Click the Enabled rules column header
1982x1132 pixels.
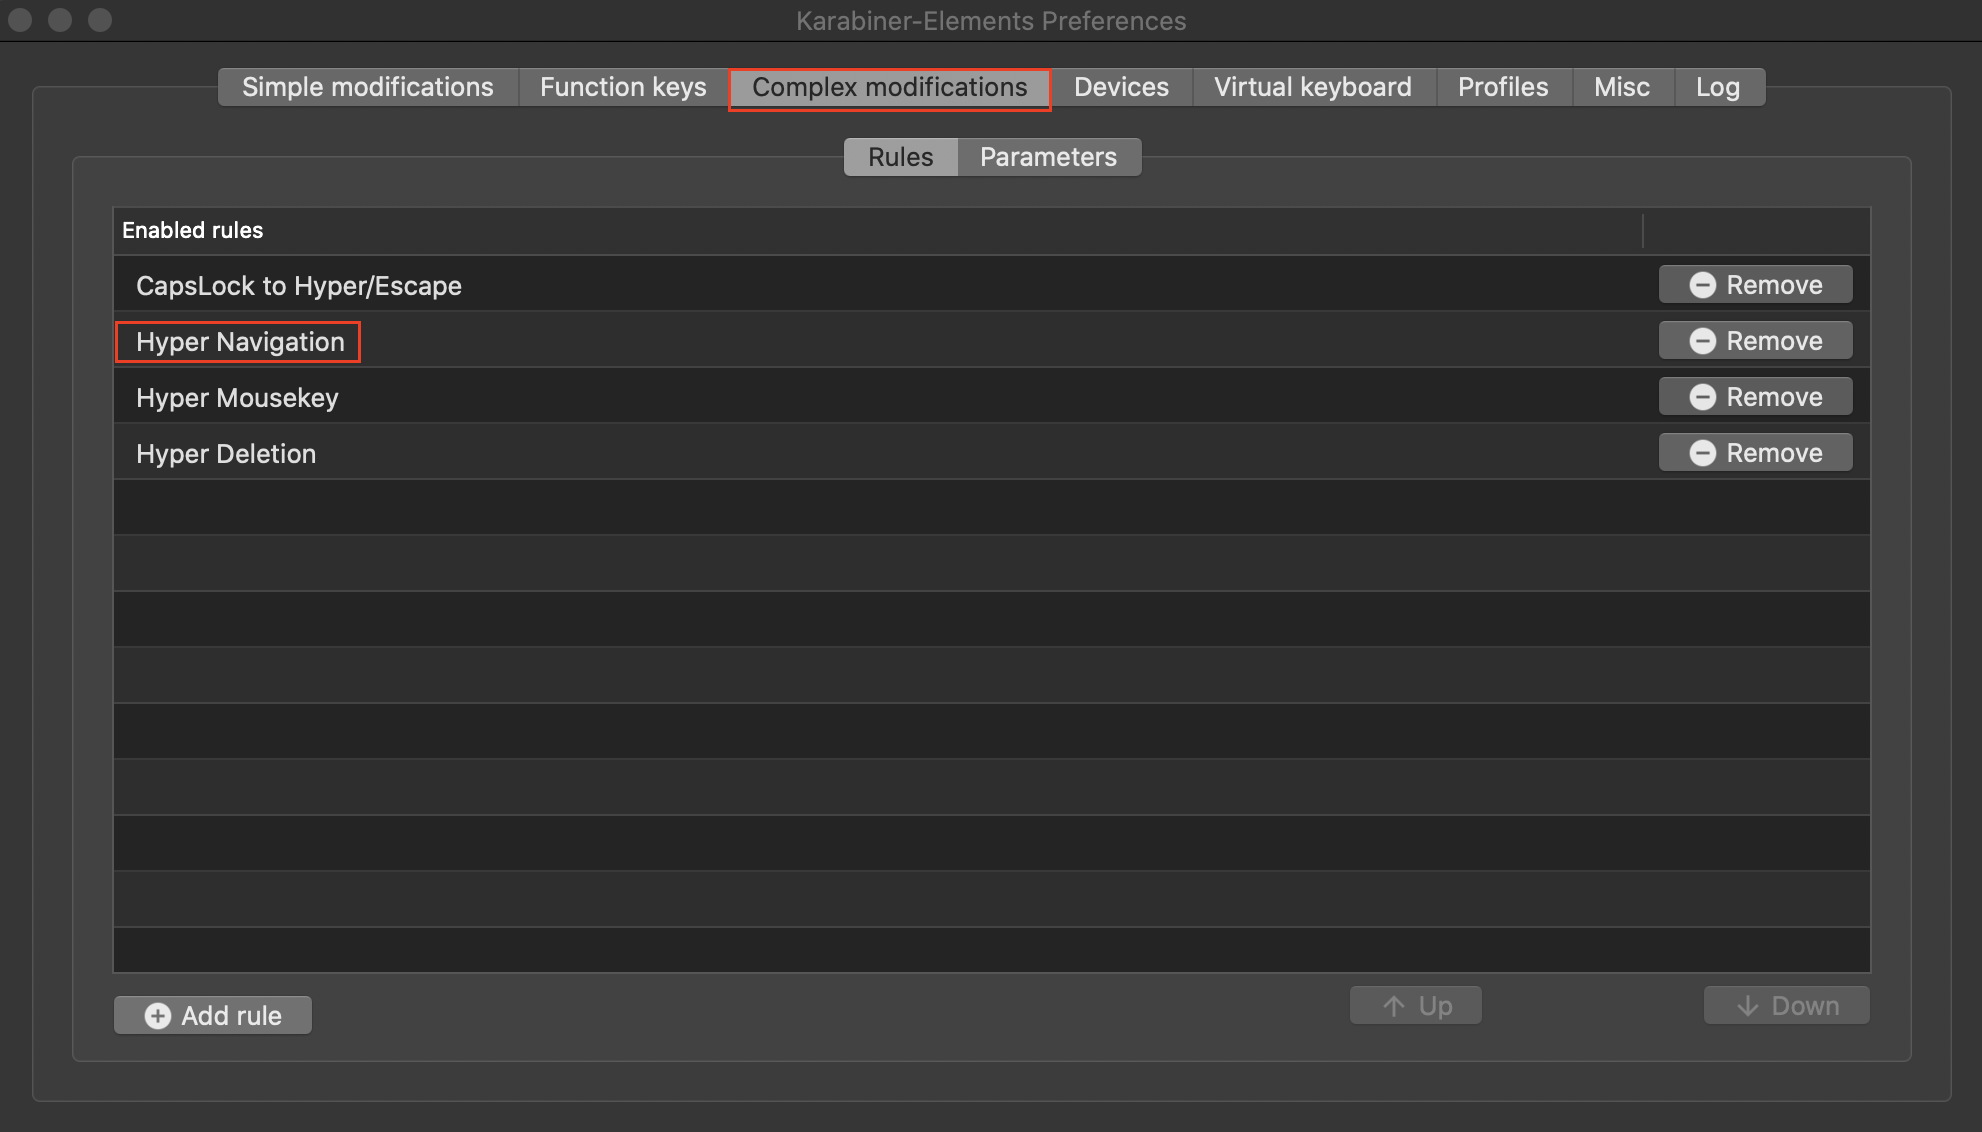pyautogui.click(x=192, y=230)
